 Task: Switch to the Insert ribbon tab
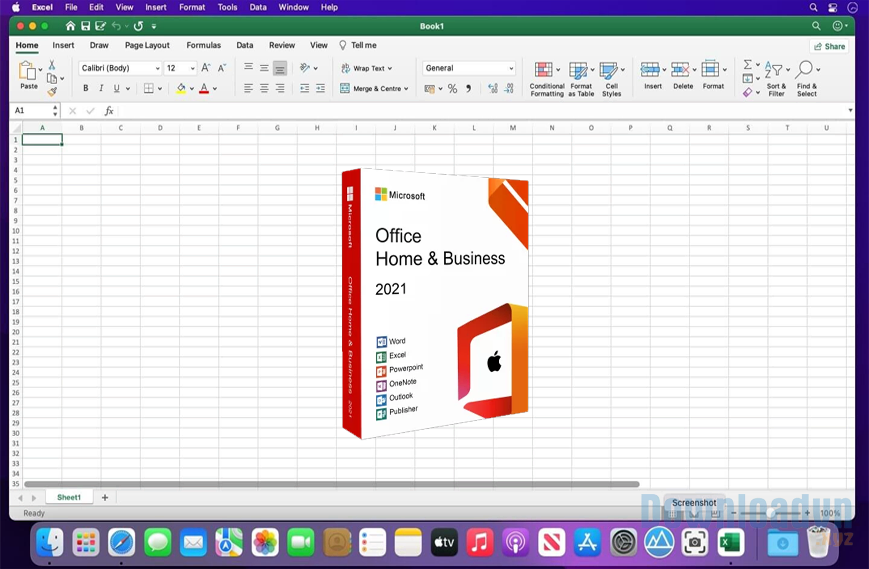63,45
